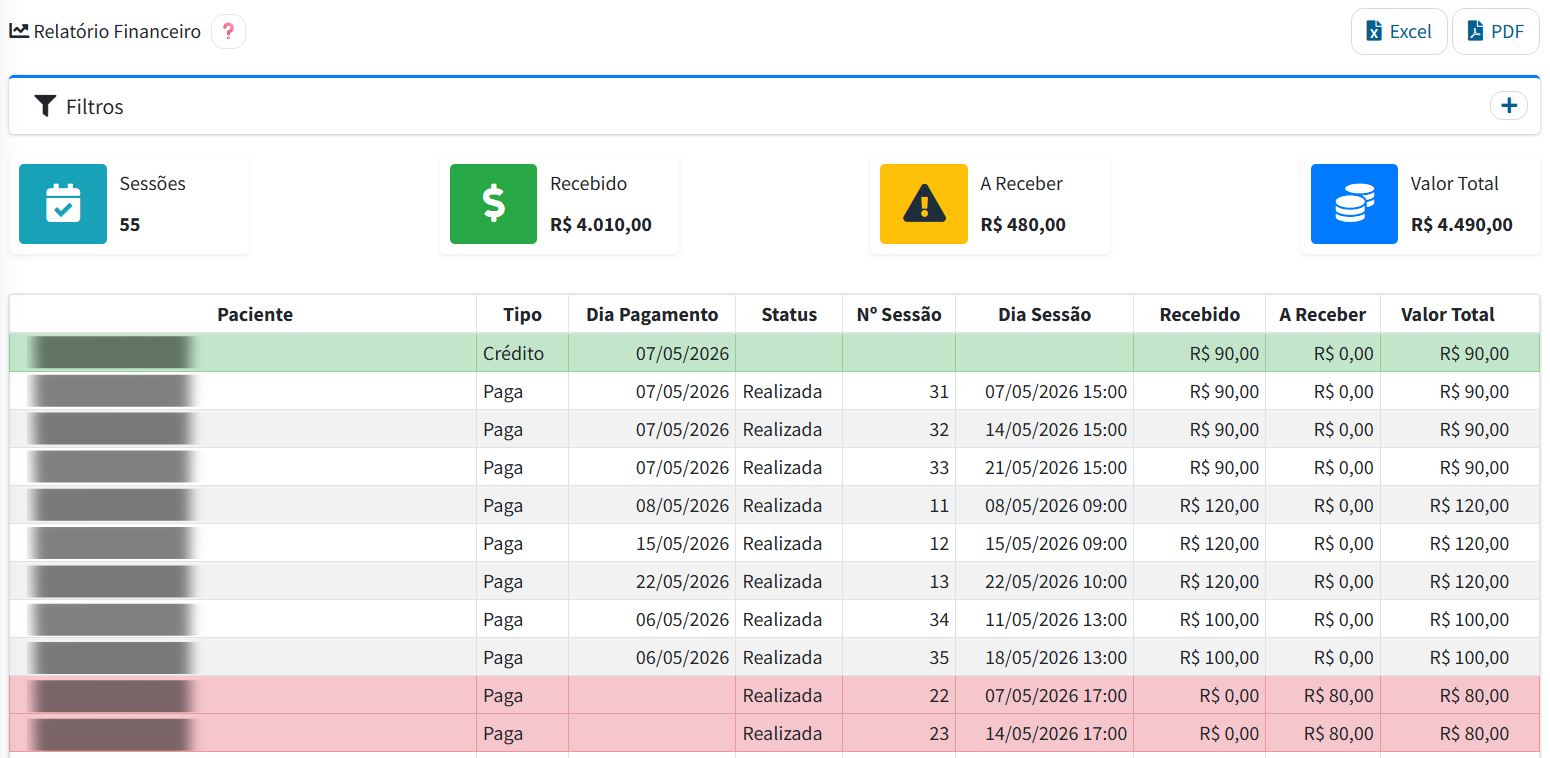
Task: Click the green dollar Recebido icon
Action: click(x=493, y=204)
